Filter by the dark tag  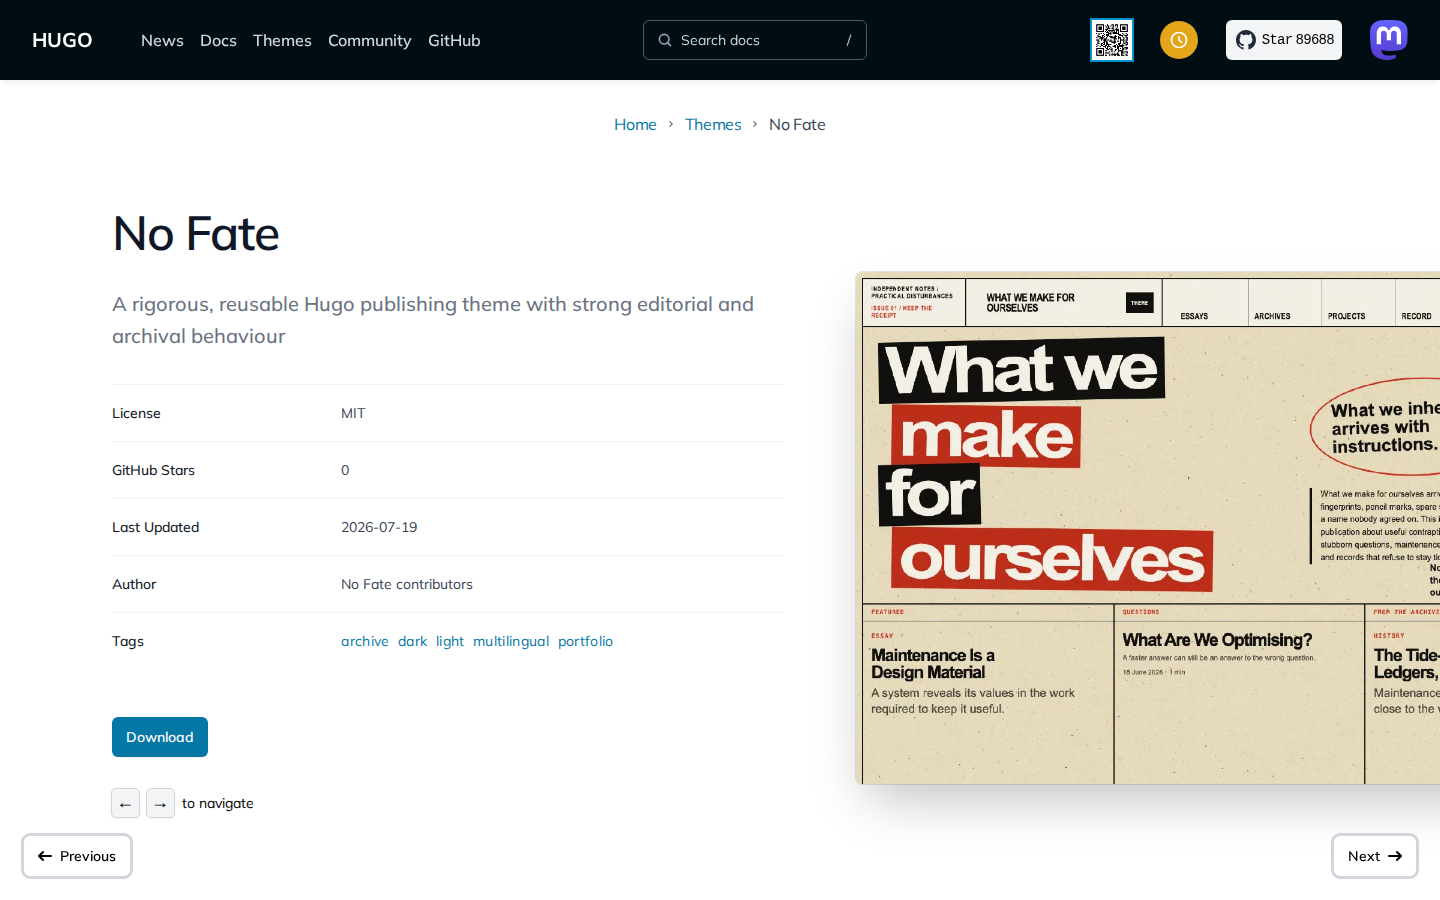pyautogui.click(x=412, y=641)
